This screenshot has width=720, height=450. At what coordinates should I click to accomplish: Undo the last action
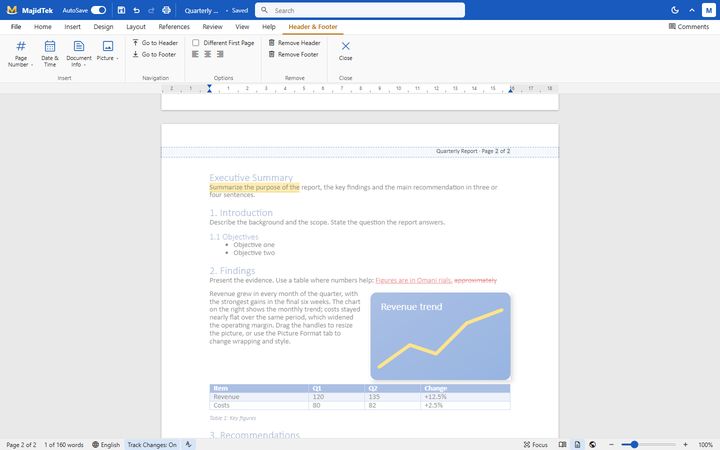(136, 10)
